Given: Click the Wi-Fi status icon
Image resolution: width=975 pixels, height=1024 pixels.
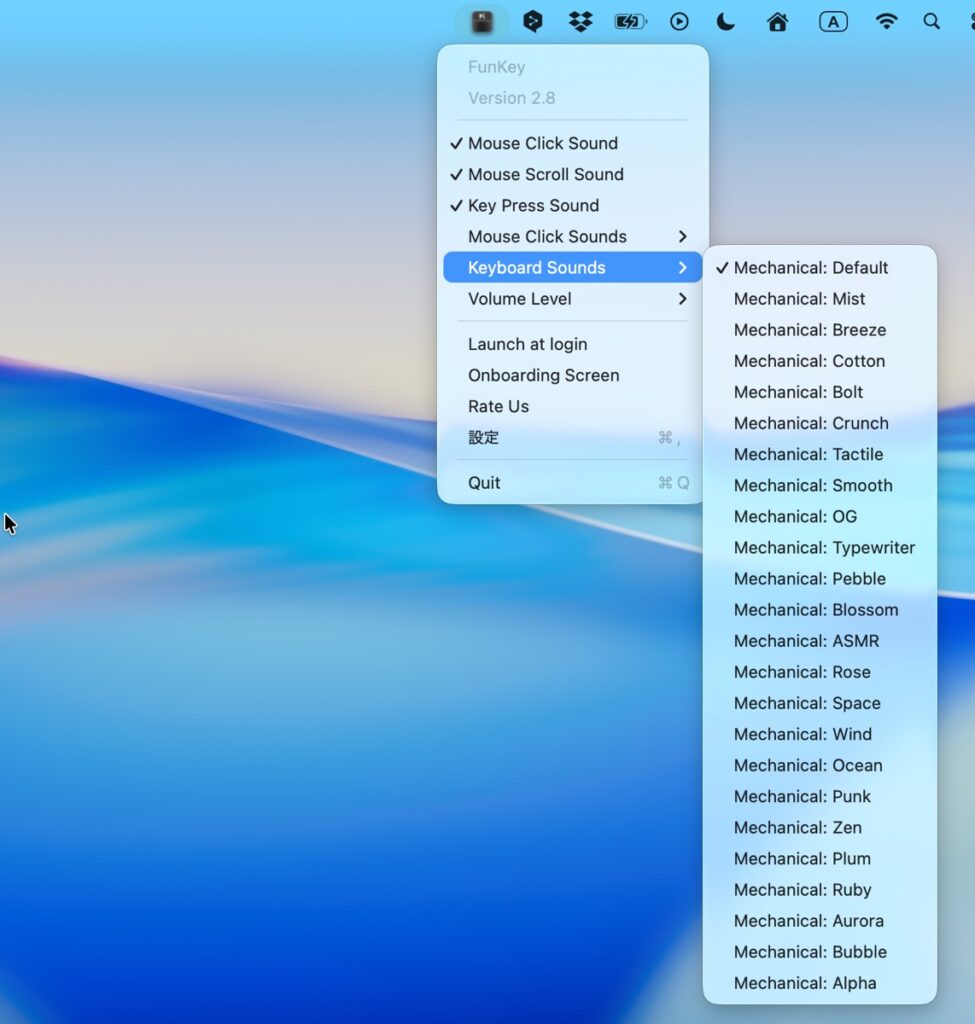Looking at the screenshot, I should click(886, 21).
